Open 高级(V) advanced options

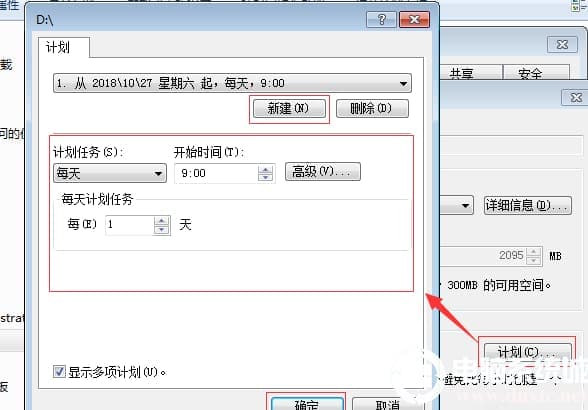coord(323,171)
